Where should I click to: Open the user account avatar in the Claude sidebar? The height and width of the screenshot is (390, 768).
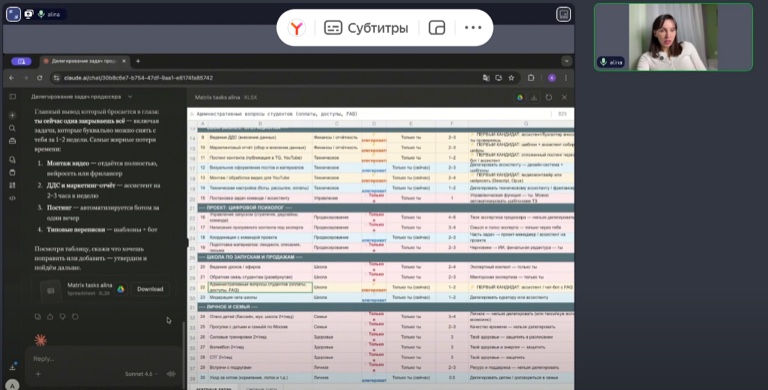(12, 385)
